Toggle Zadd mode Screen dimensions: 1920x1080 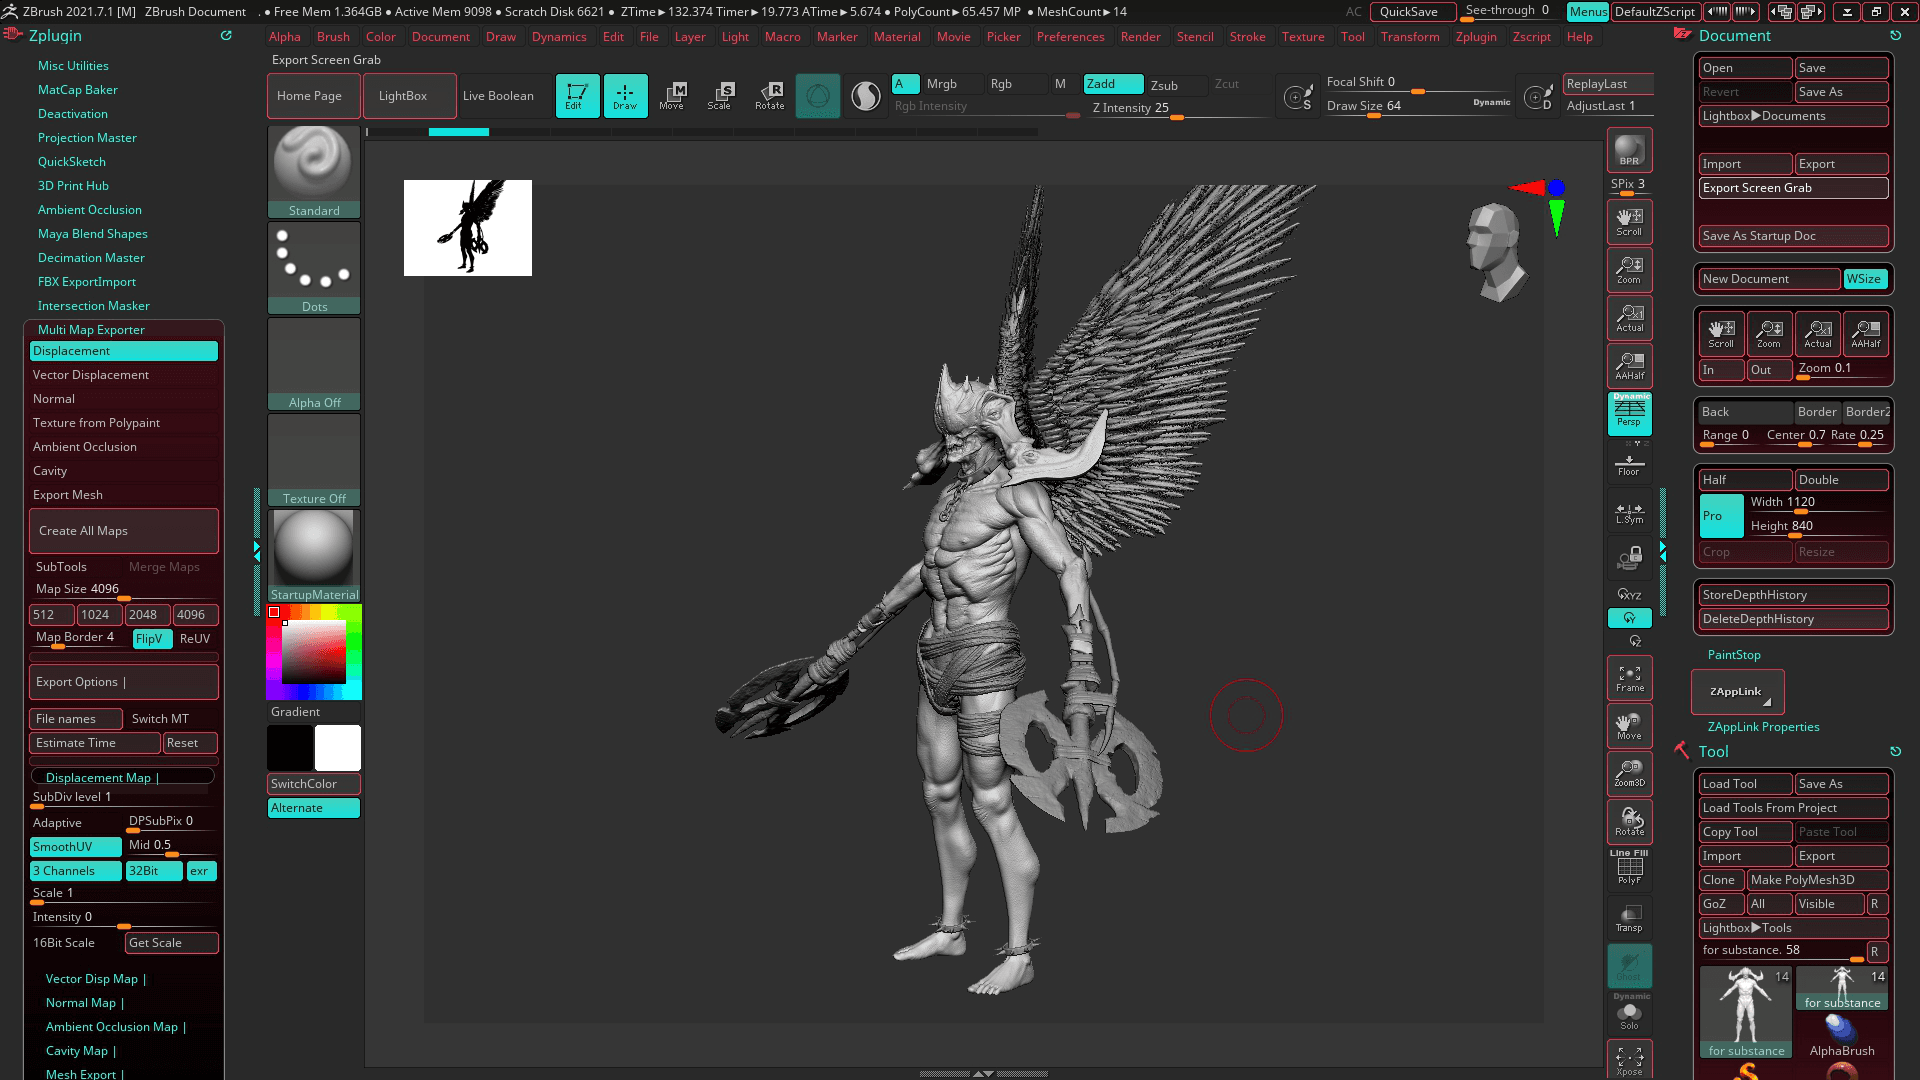1113,84
